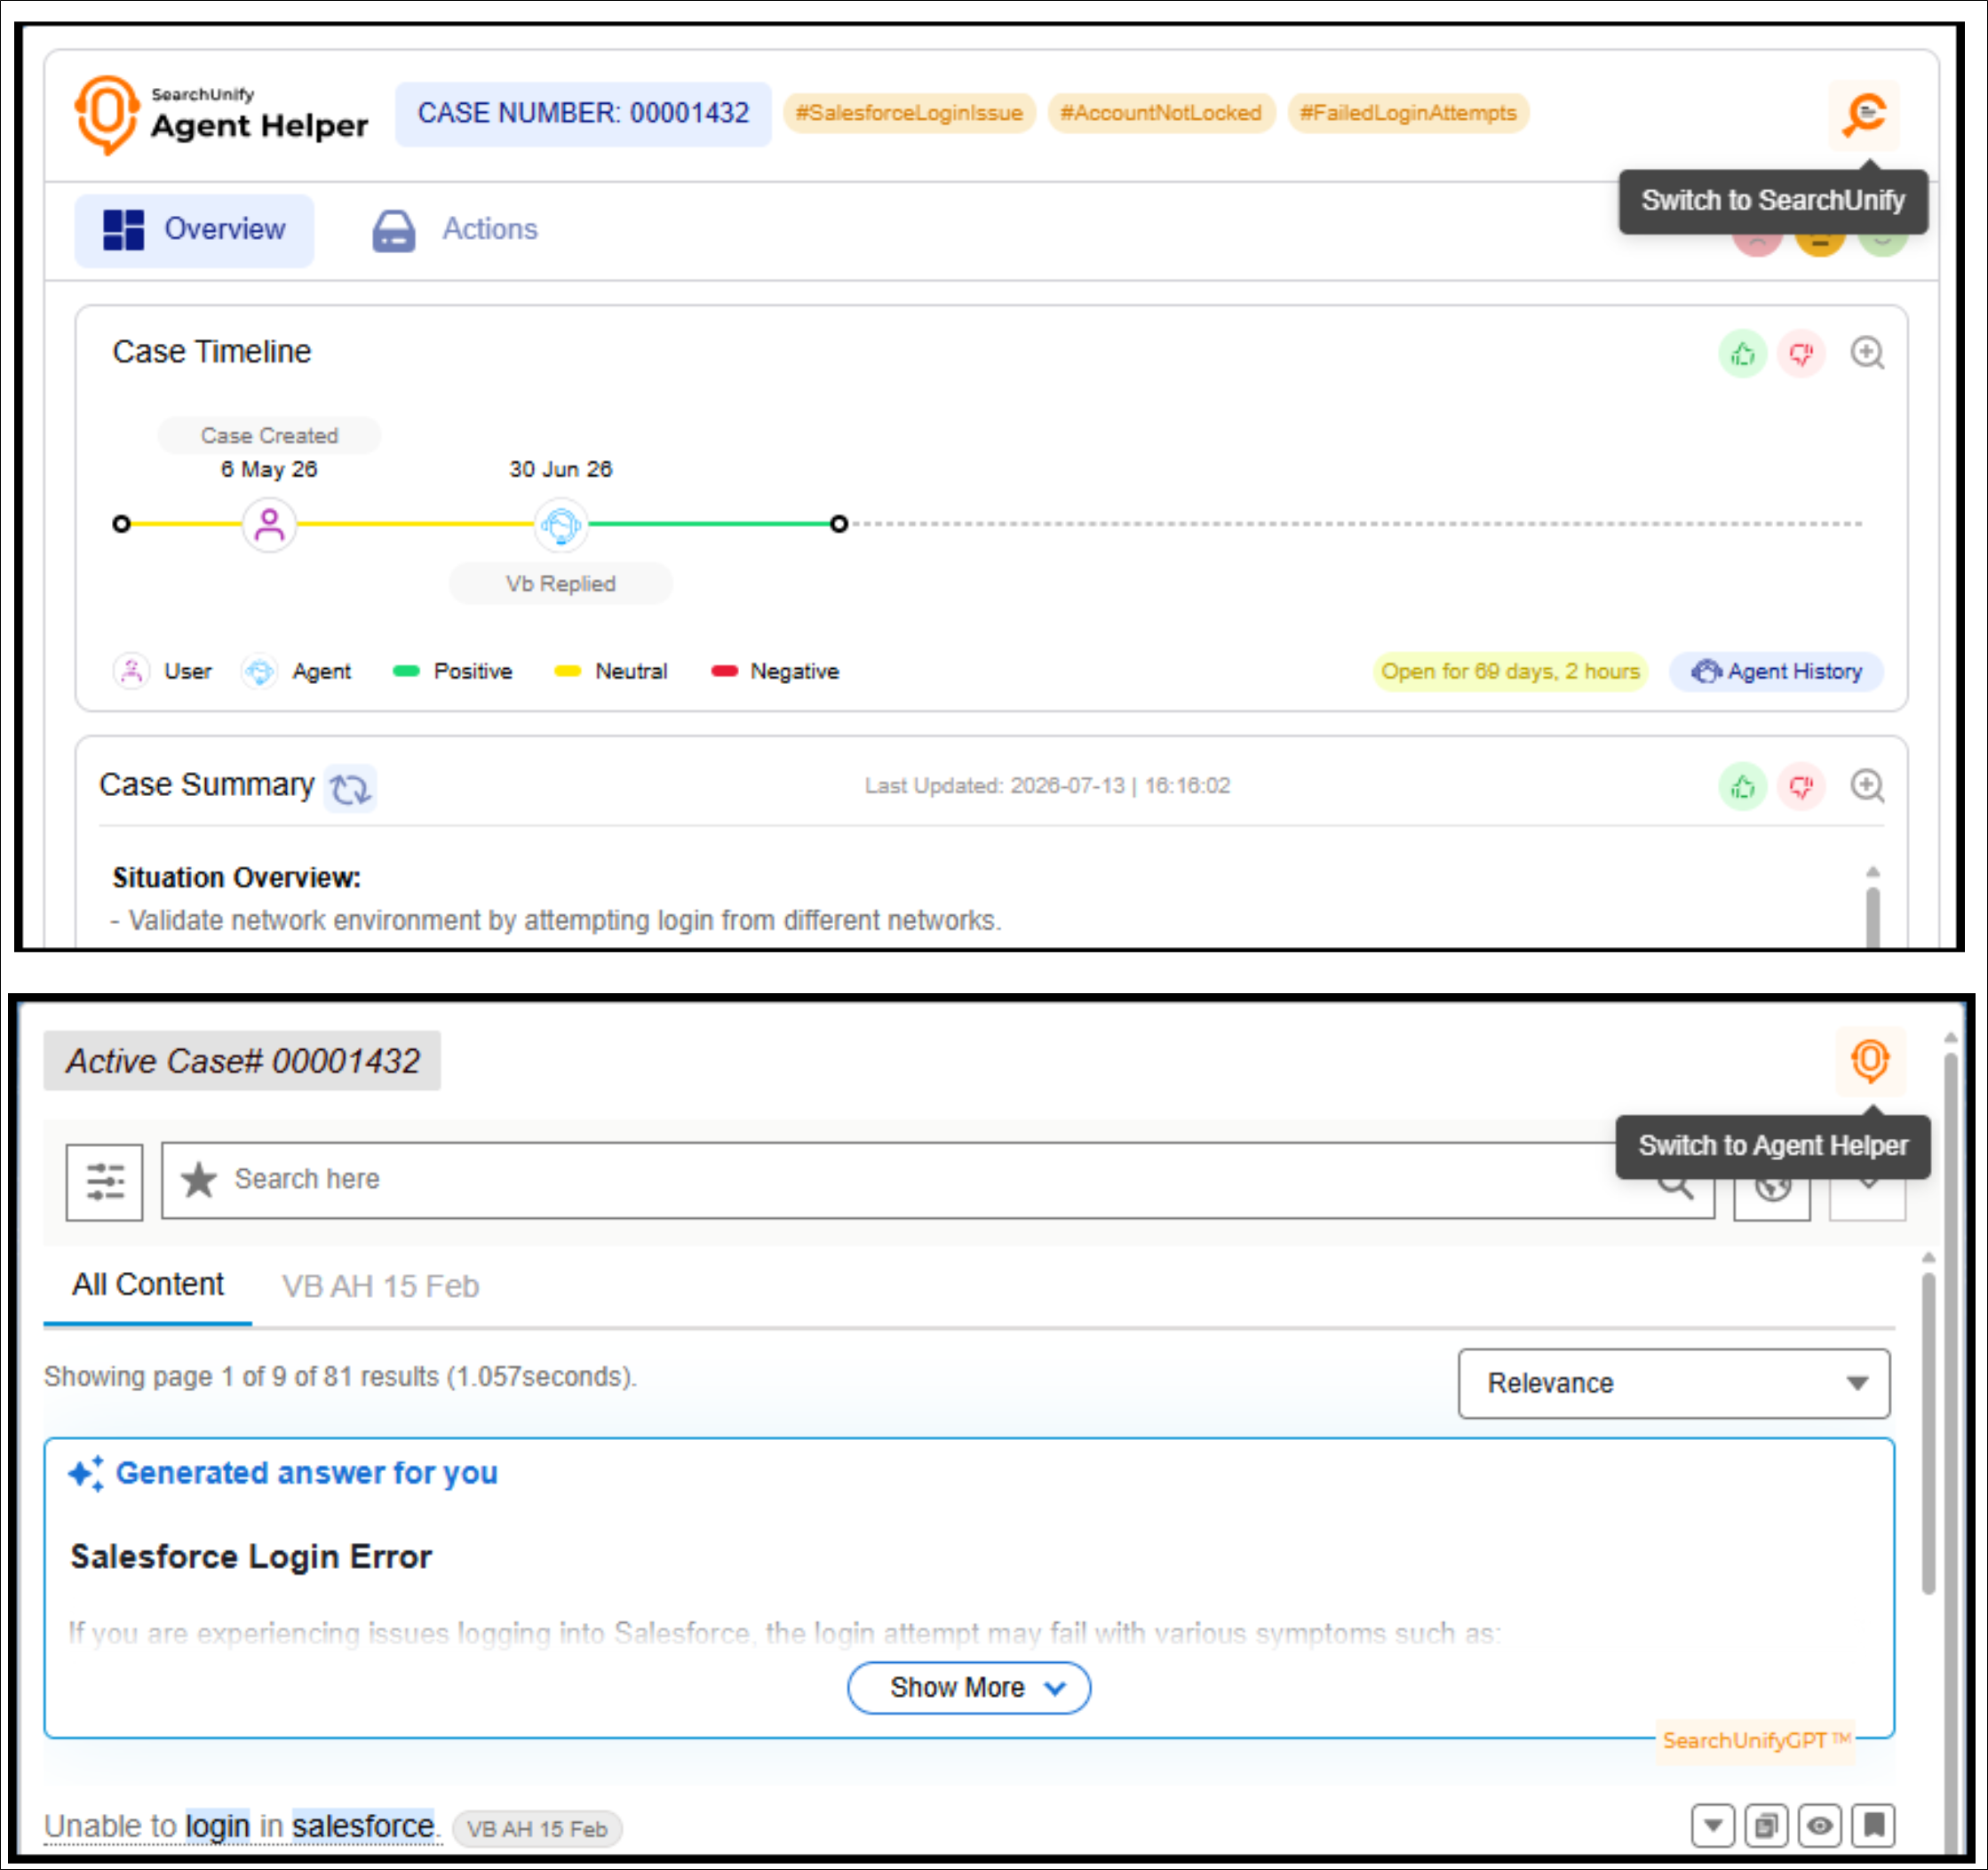Viewport: 1988px width, 1870px height.
Task: Click the yellow Neutral legend swatch
Action: (568, 671)
